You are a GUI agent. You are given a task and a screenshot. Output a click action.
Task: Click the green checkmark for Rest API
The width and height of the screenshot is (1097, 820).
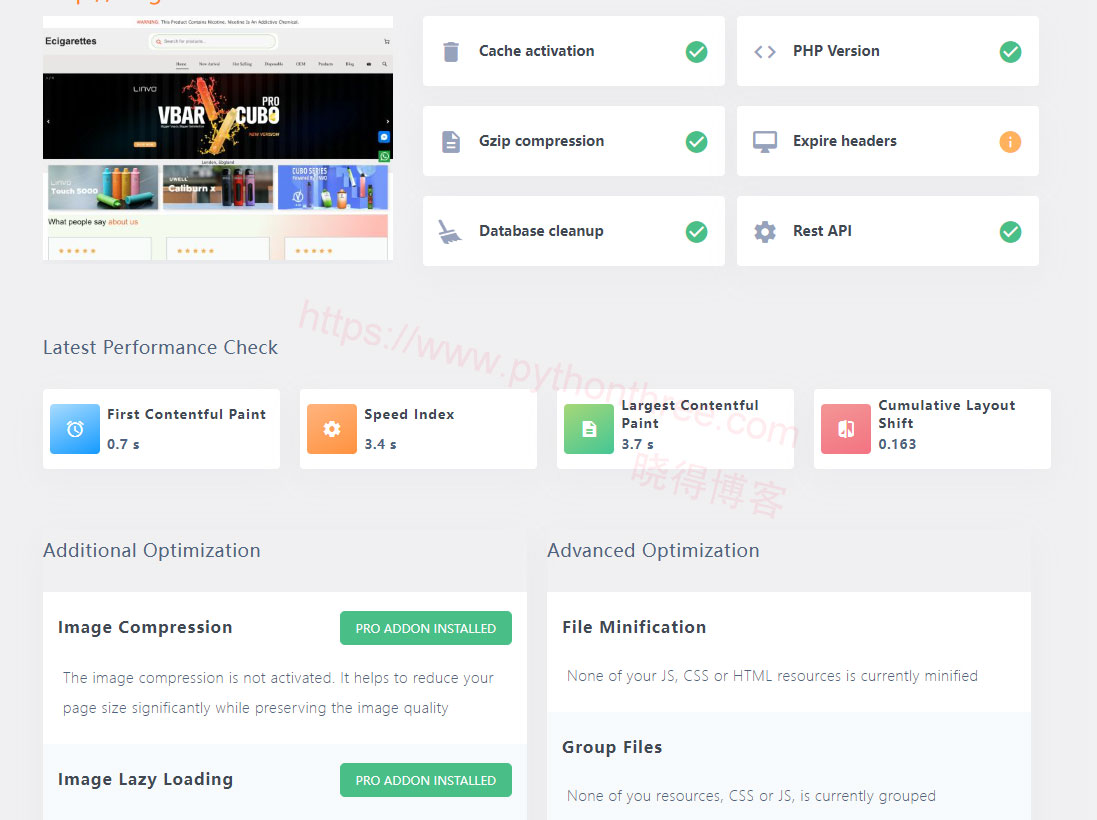point(1010,232)
